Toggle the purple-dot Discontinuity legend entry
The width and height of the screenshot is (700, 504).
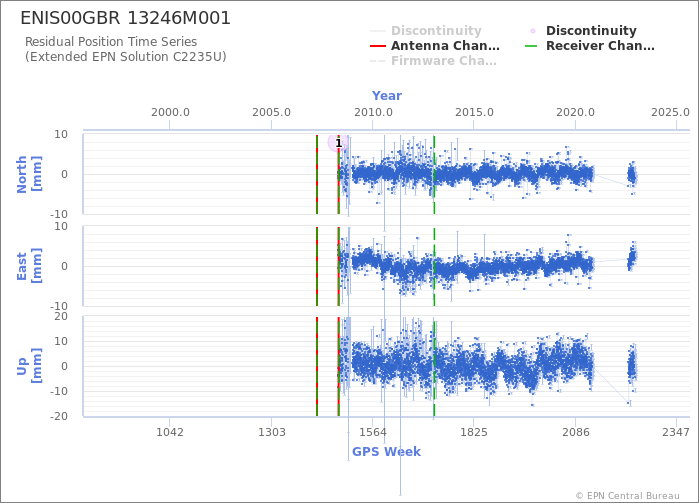point(582,30)
